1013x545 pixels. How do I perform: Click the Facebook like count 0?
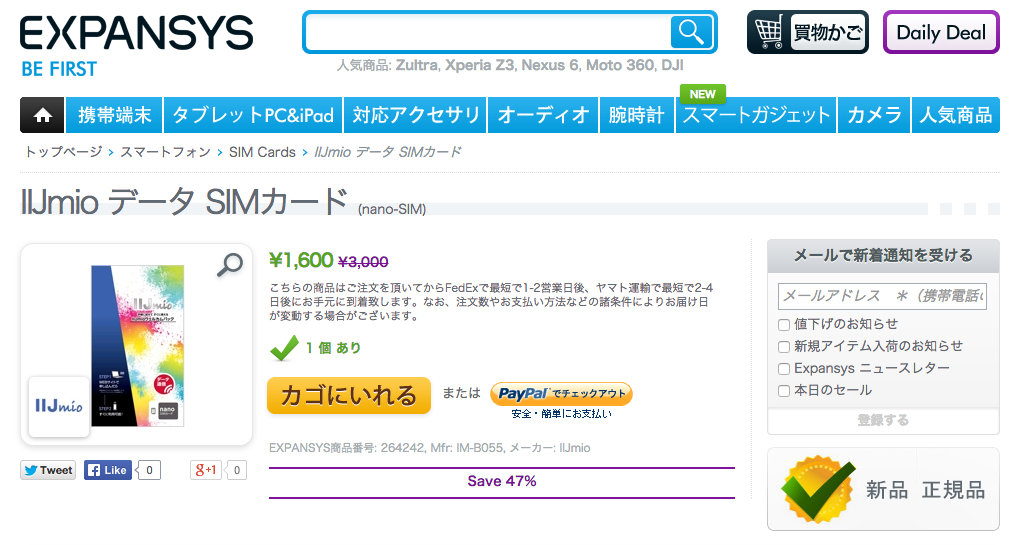[149, 470]
